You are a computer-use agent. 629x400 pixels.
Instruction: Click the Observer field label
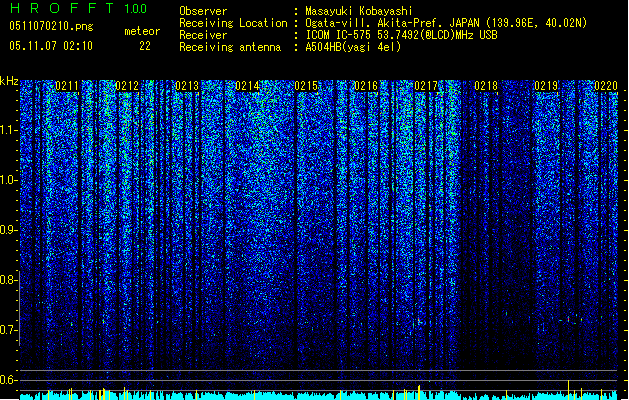(203, 11)
